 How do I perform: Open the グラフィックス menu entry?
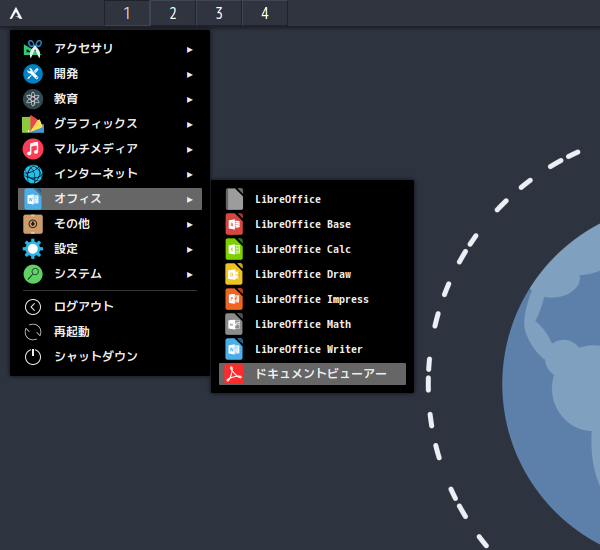coord(110,124)
